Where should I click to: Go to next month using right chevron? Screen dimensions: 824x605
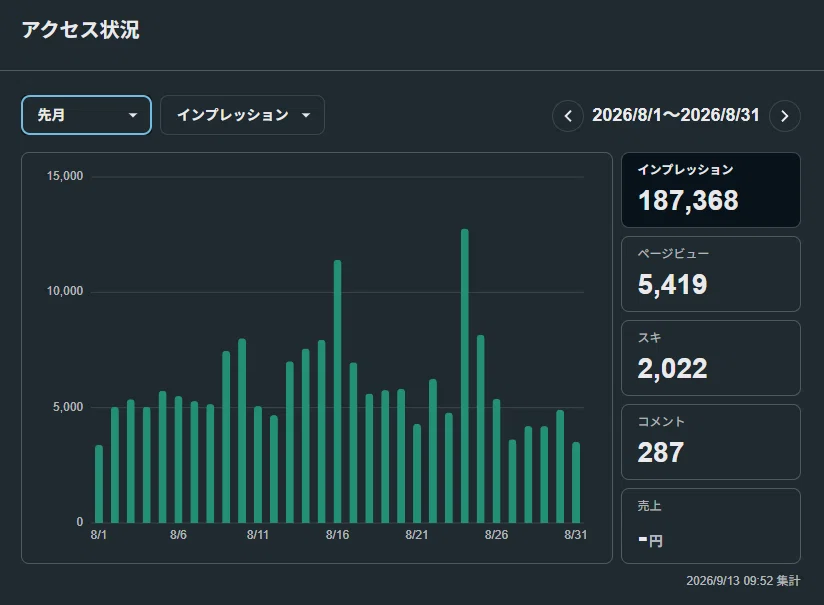coord(785,116)
